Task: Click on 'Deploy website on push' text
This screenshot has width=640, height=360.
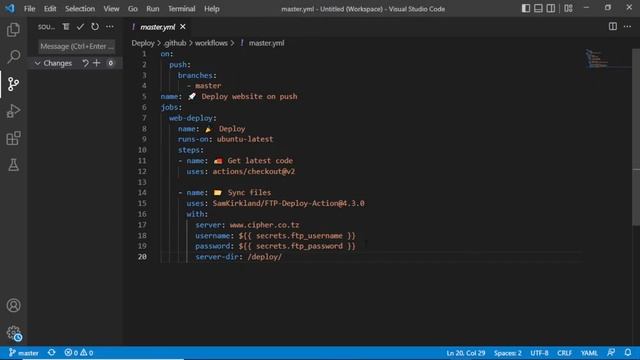Action: click(249, 96)
